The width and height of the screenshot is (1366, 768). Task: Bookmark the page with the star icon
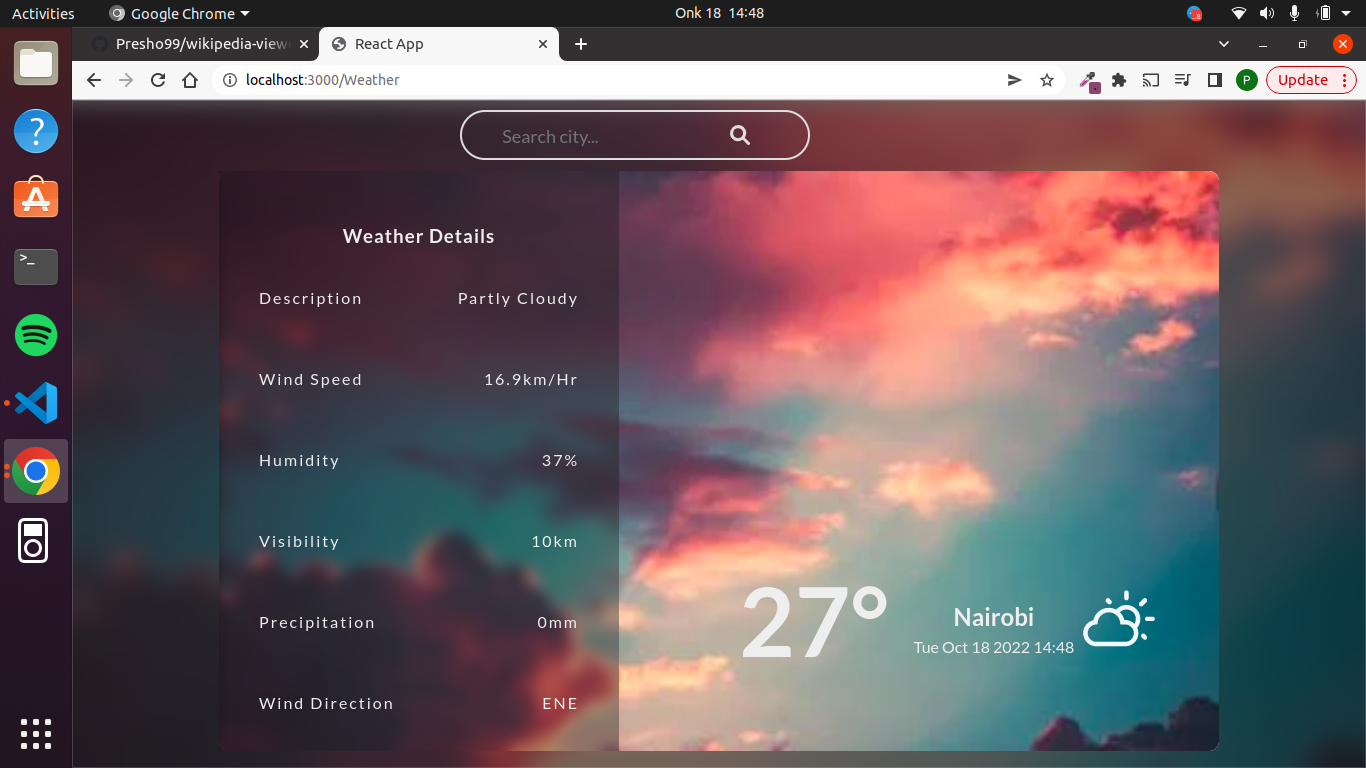(x=1046, y=80)
